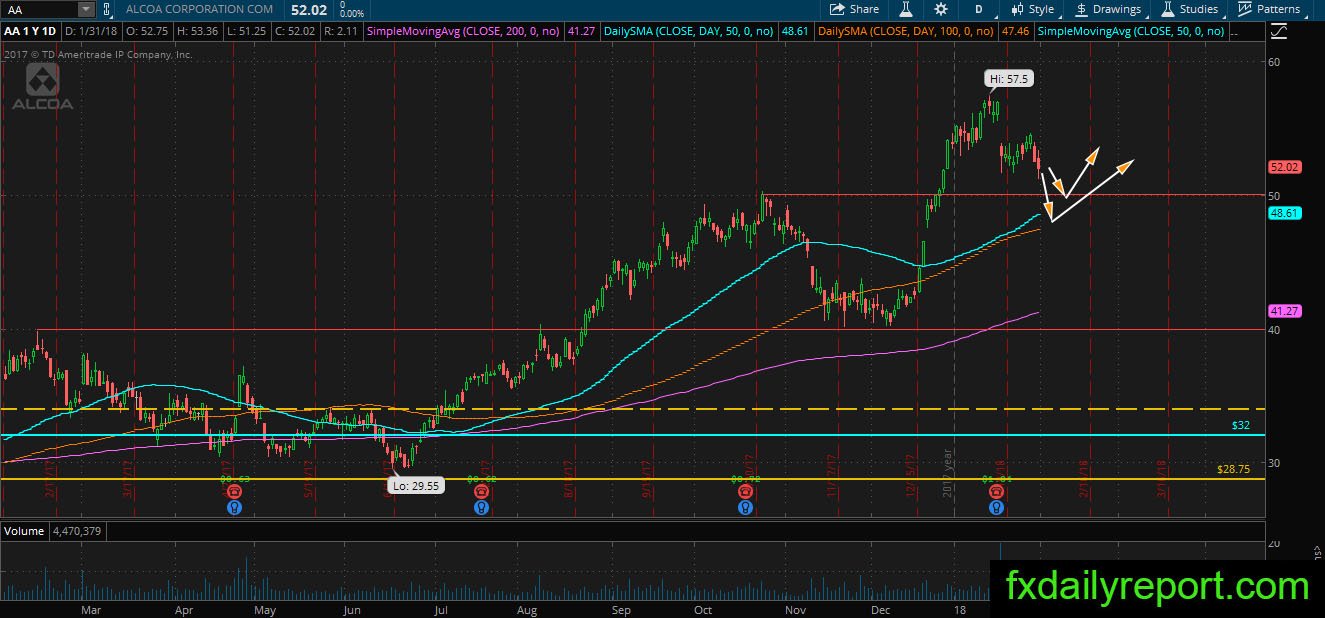The height and width of the screenshot is (618, 1325).
Task: Open the Style dropdown menu
Action: click(1032, 9)
